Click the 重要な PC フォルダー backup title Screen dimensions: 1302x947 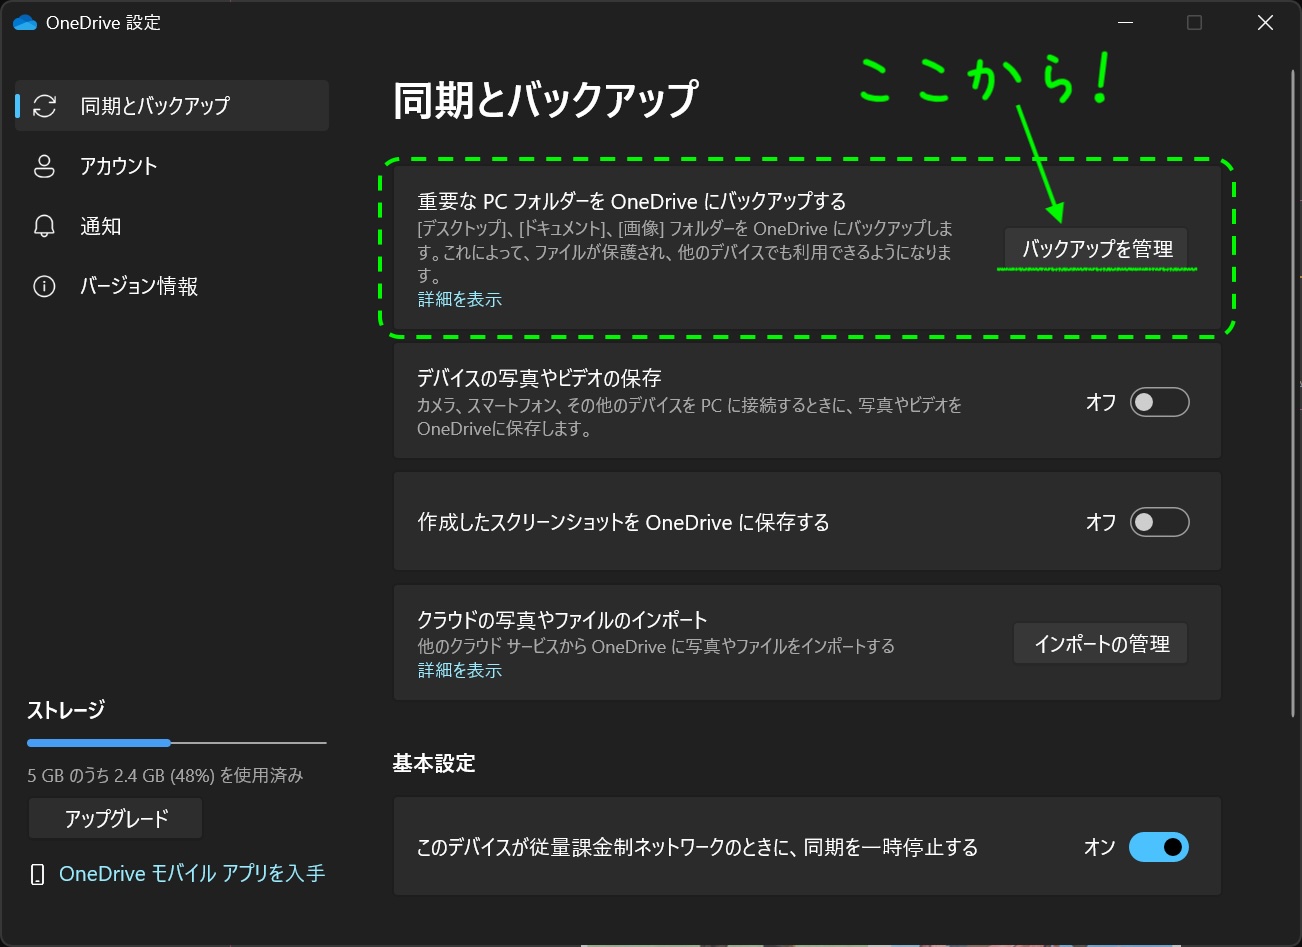tap(632, 201)
